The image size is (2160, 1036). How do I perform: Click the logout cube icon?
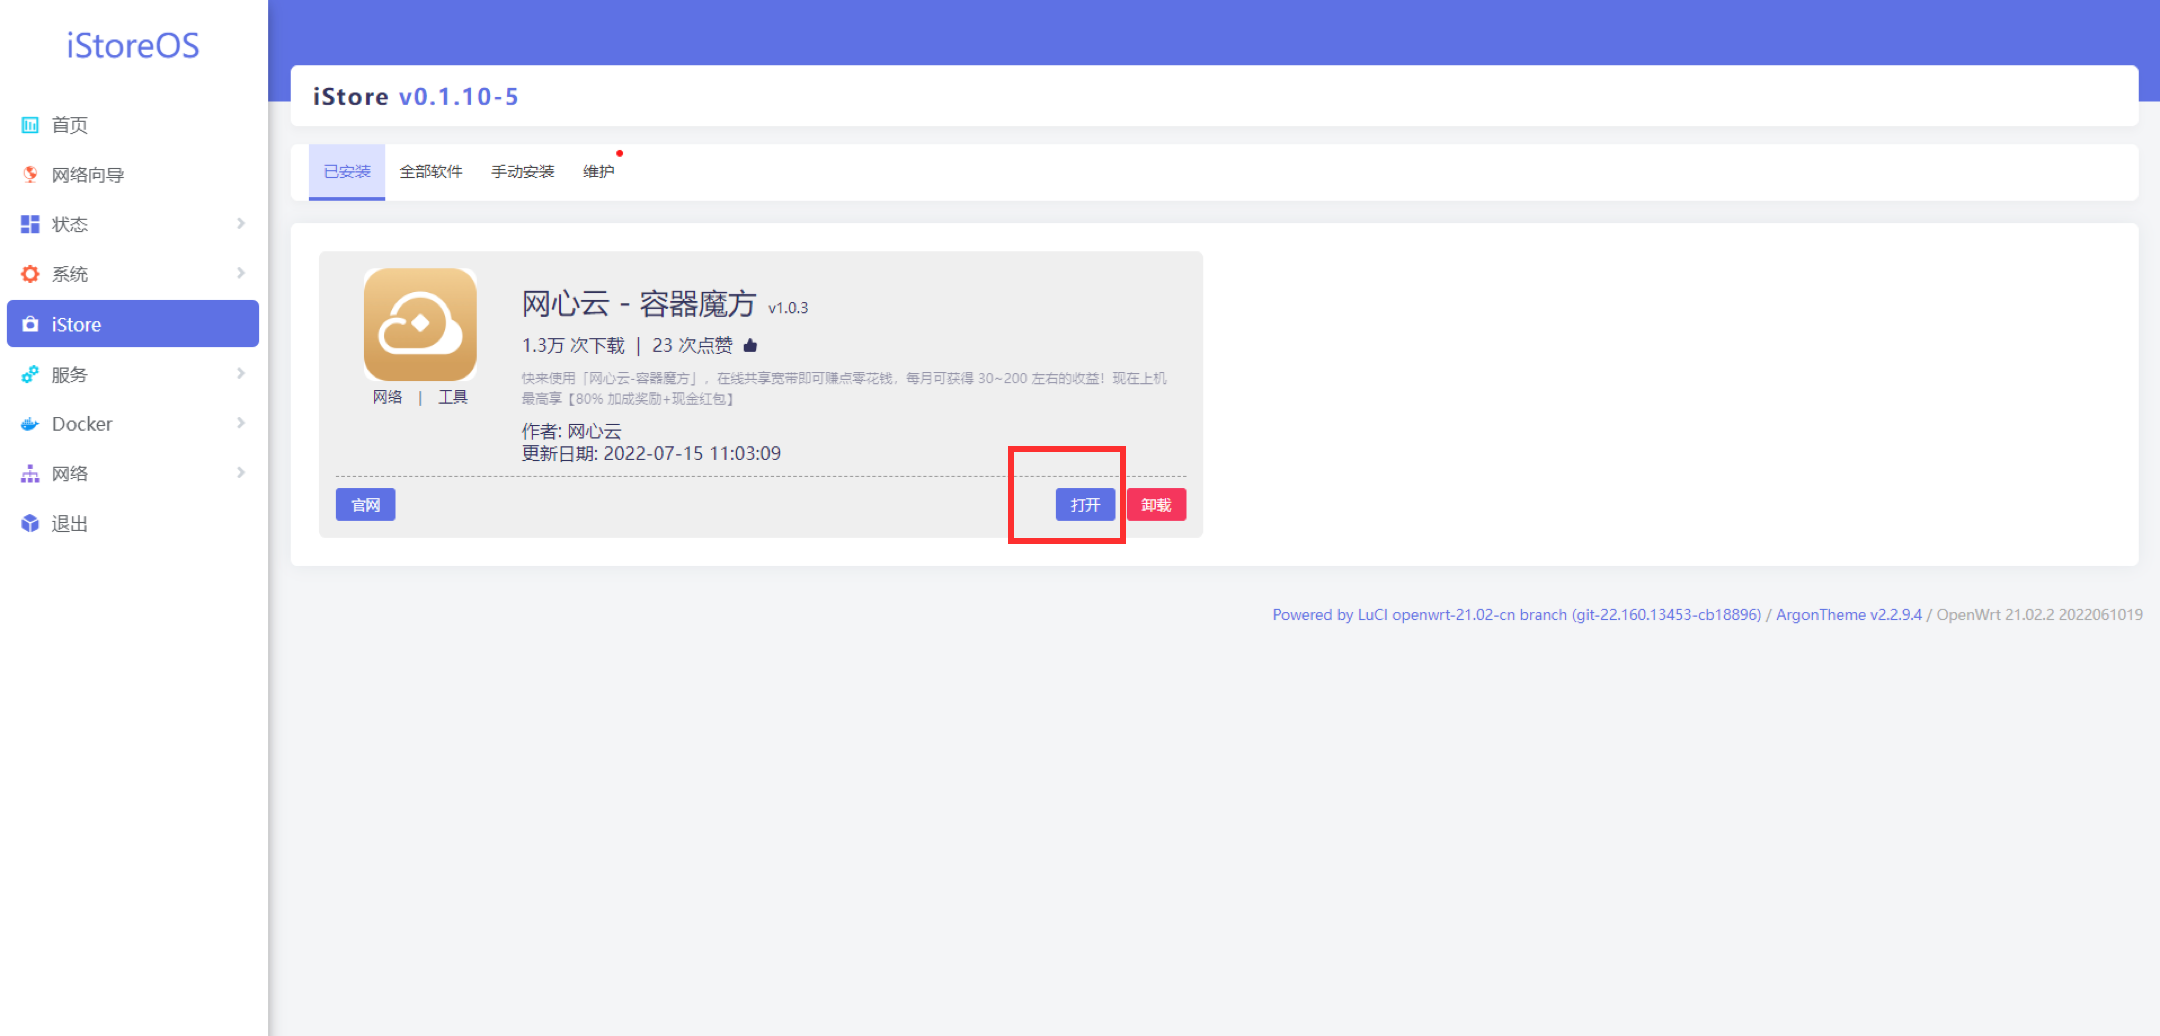point(30,523)
